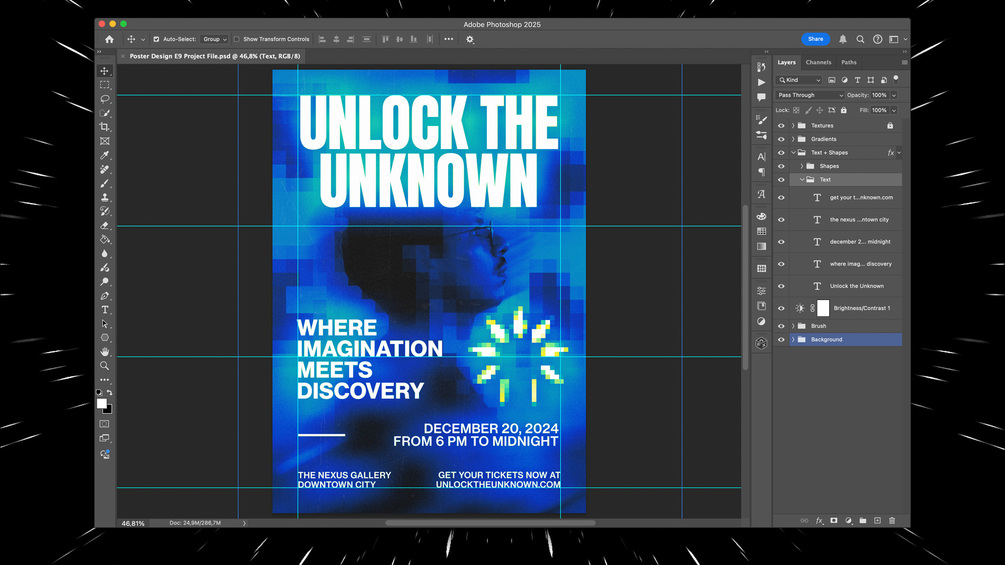
Task: Delete layer with trash icon
Action: (x=892, y=521)
